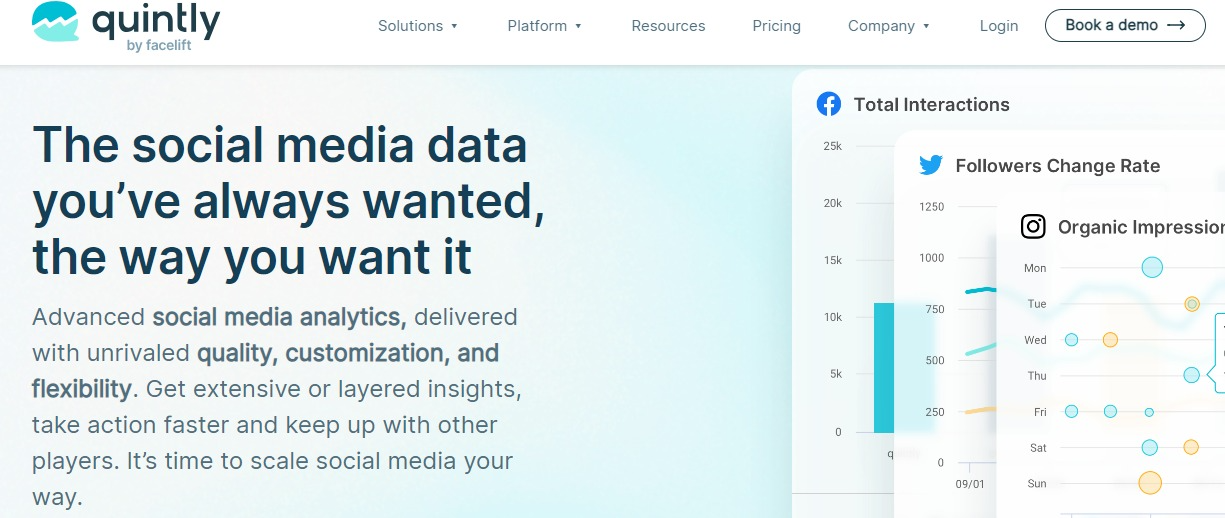The width and height of the screenshot is (1225, 518).
Task: Click the orange bubble on Tue row
Action: point(1192,304)
